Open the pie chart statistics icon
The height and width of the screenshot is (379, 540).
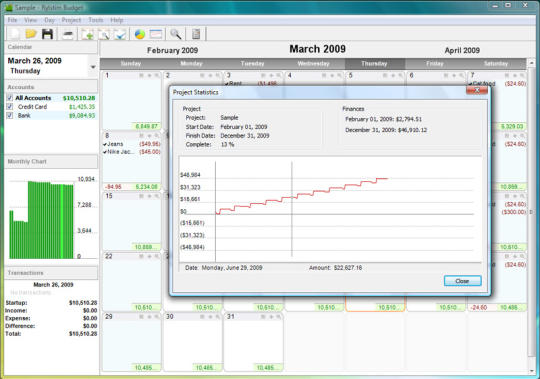tap(139, 34)
